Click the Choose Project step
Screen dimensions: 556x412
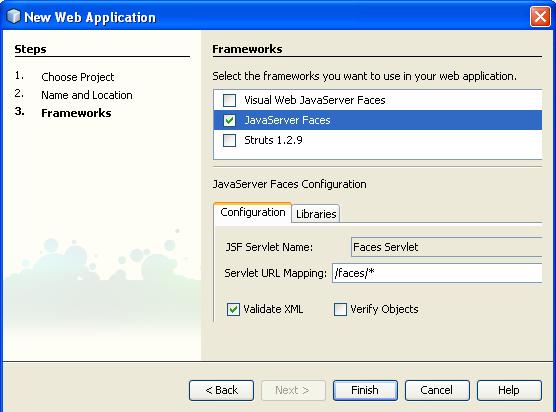click(78, 77)
